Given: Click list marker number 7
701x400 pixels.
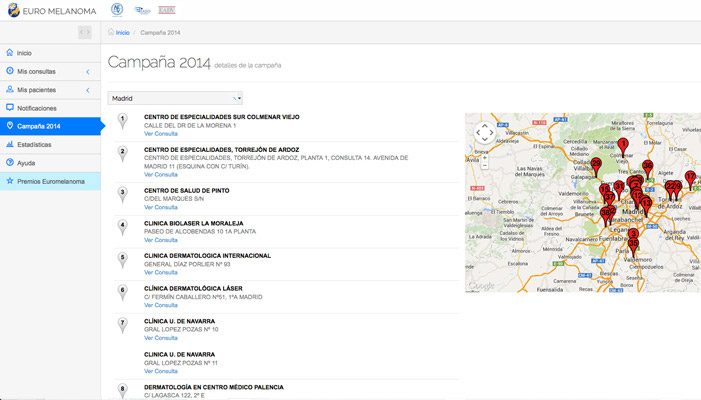Looking at the screenshot, I should click(122, 325).
